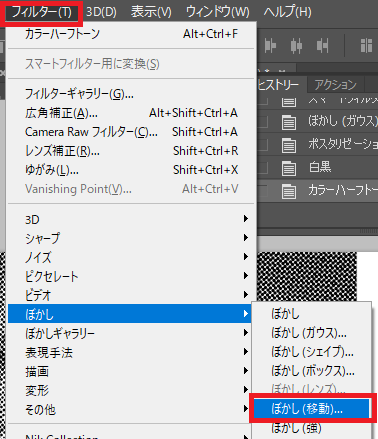
Task: Choose ぼかし (シェイプ)... in submenu
Action: (311, 352)
